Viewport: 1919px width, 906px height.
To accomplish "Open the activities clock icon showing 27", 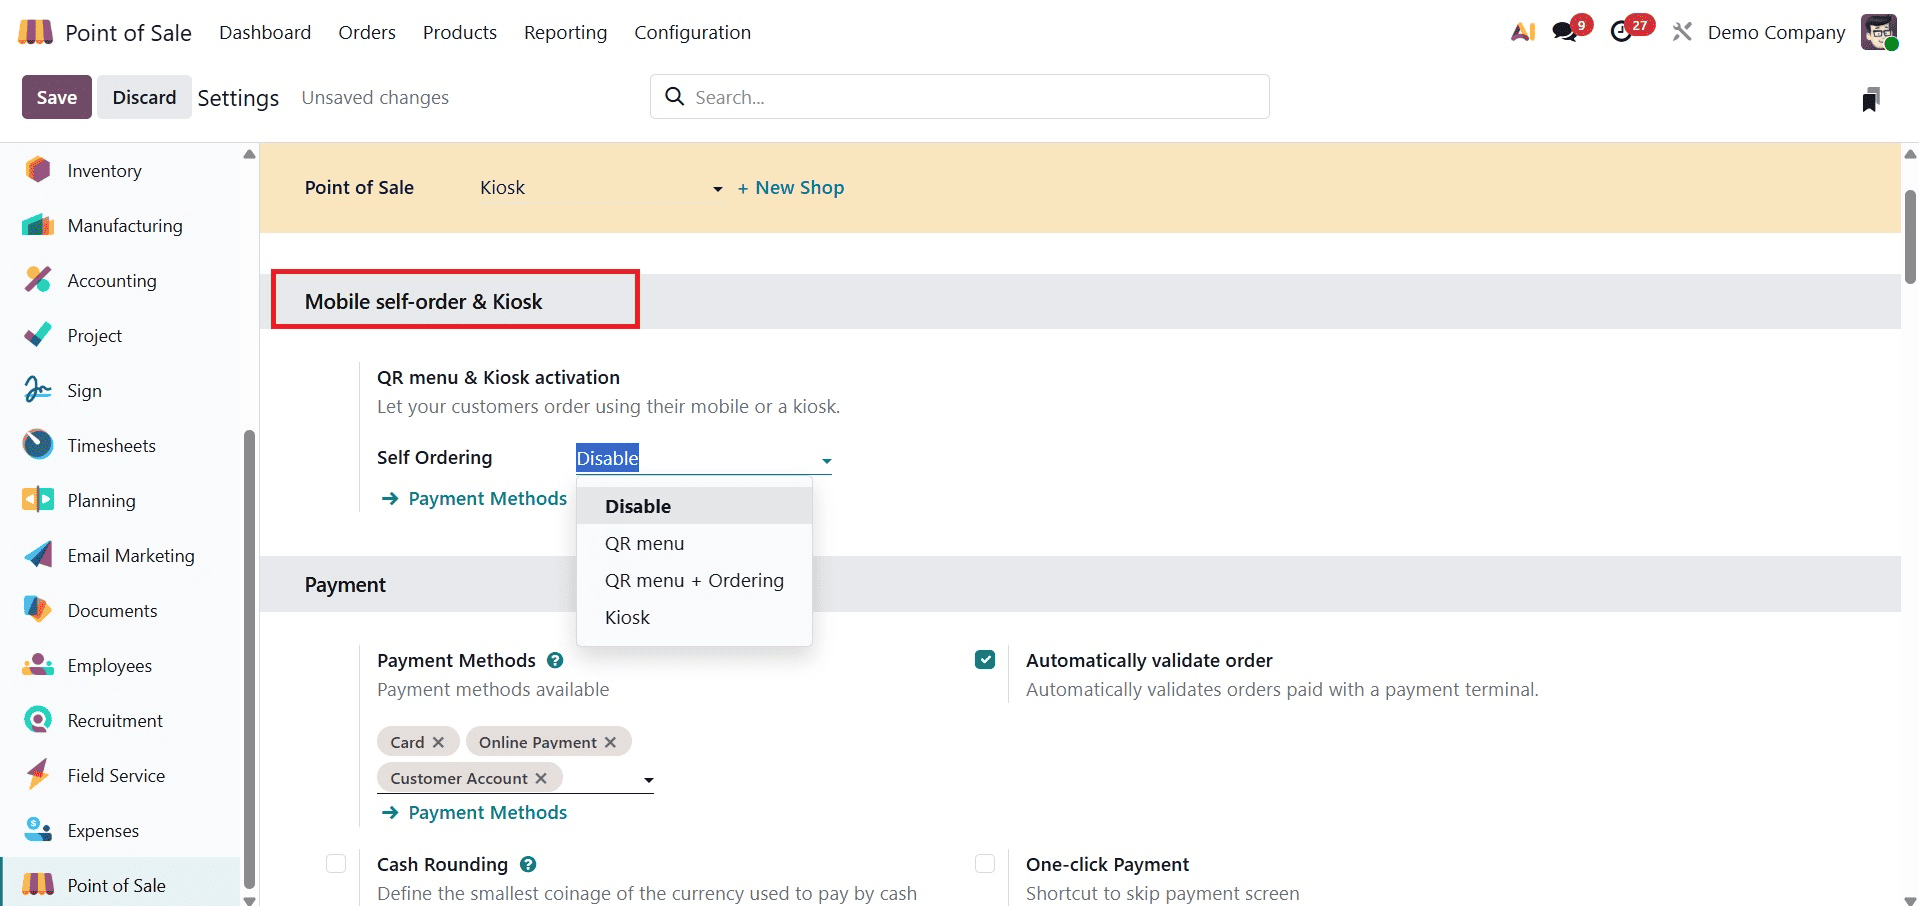I will pos(1625,31).
